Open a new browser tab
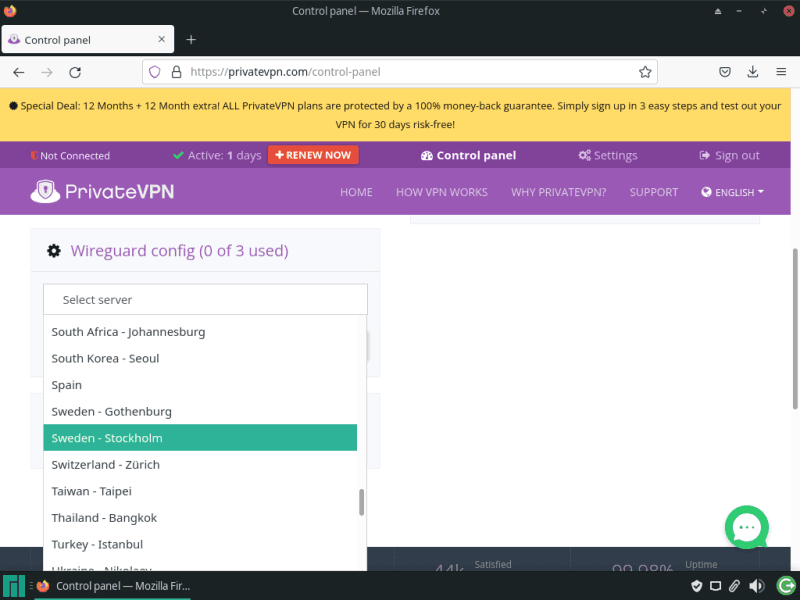Viewport: 800px width, 600px height. tap(191, 39)
